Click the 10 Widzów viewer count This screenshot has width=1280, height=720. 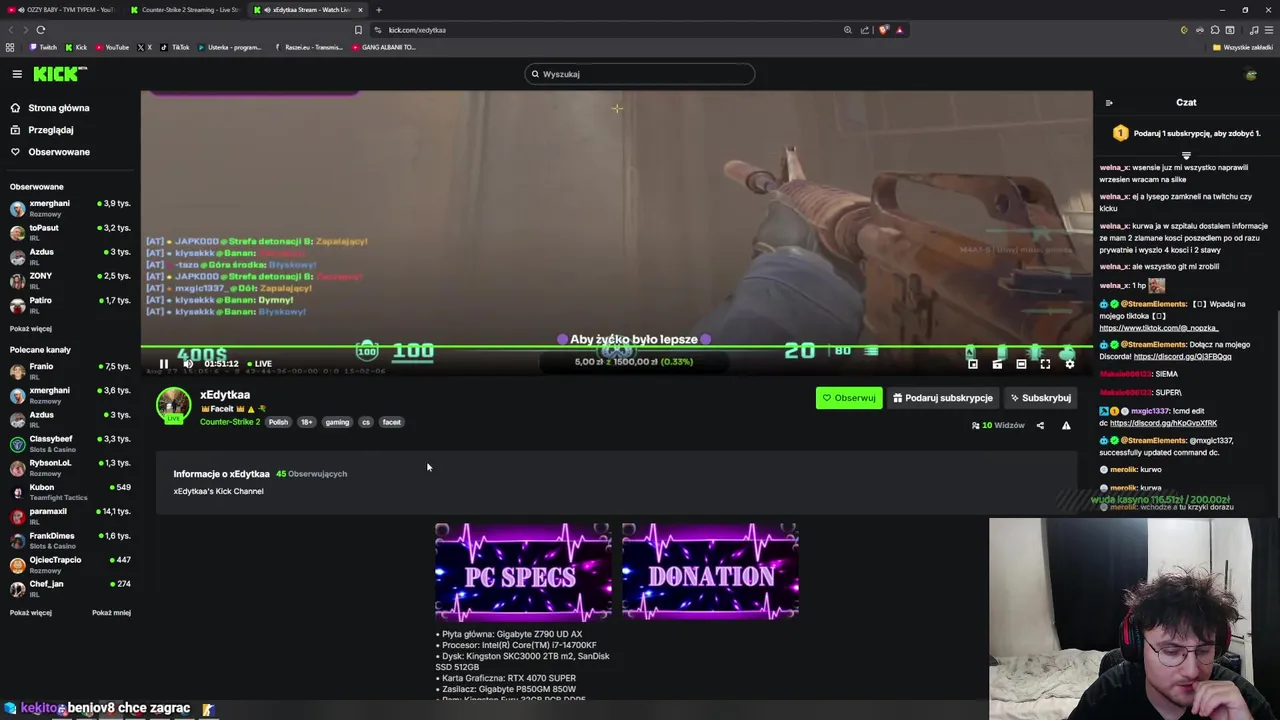coord(998,426)
